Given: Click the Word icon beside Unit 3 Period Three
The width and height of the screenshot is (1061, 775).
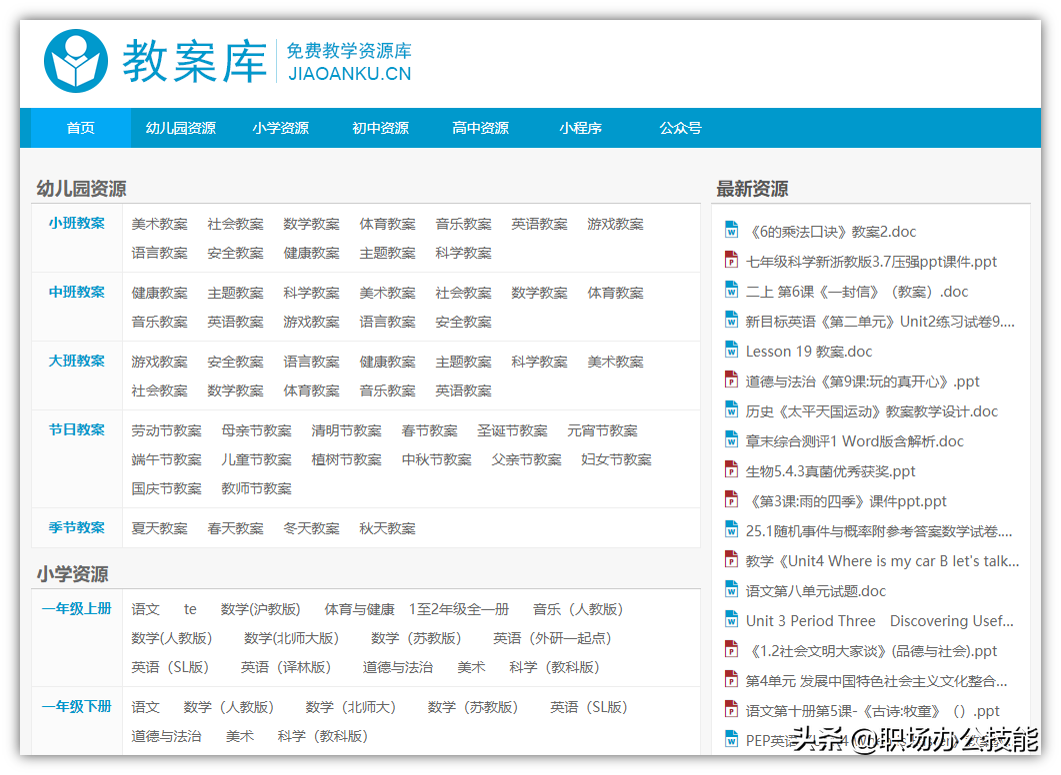Looking at the screenshot, I should point(733,620).
